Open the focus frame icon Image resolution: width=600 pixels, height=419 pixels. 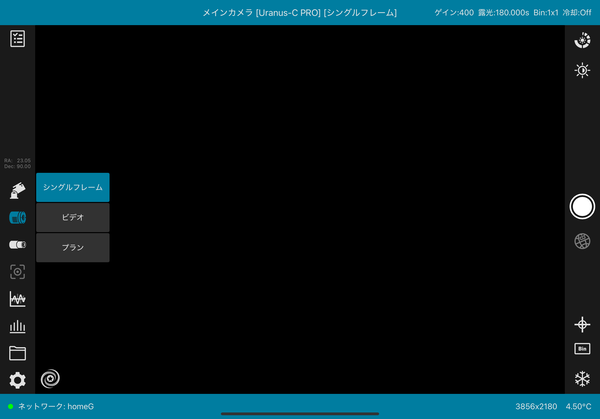18,272
